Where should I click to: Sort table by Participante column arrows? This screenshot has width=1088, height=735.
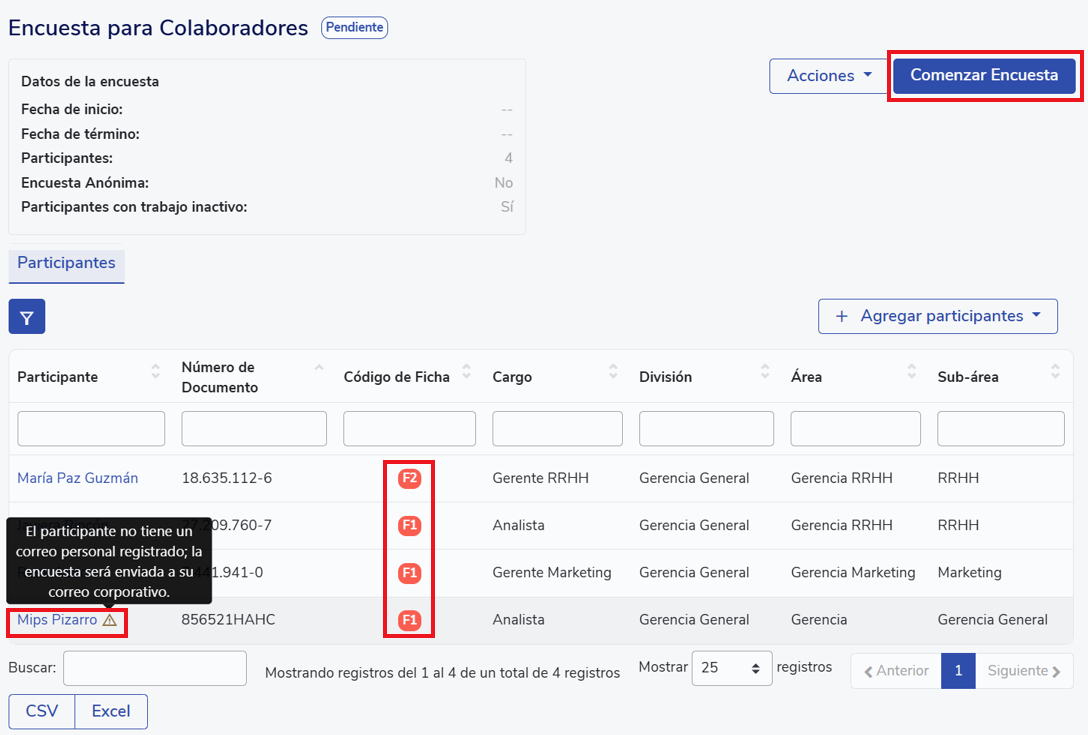coord(155,372)
